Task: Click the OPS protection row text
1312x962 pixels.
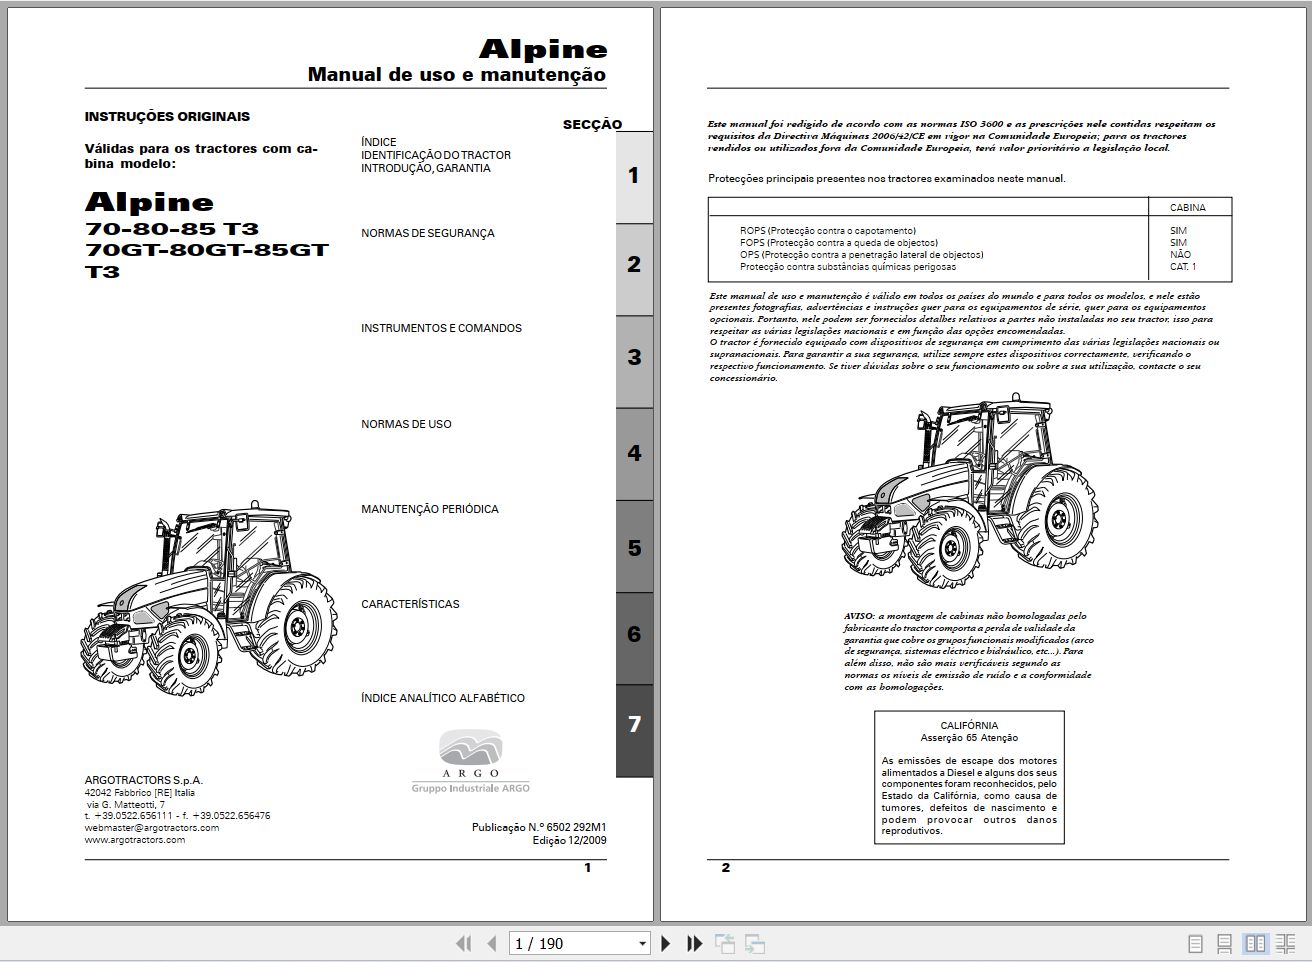Action: (x=862, y=255)
